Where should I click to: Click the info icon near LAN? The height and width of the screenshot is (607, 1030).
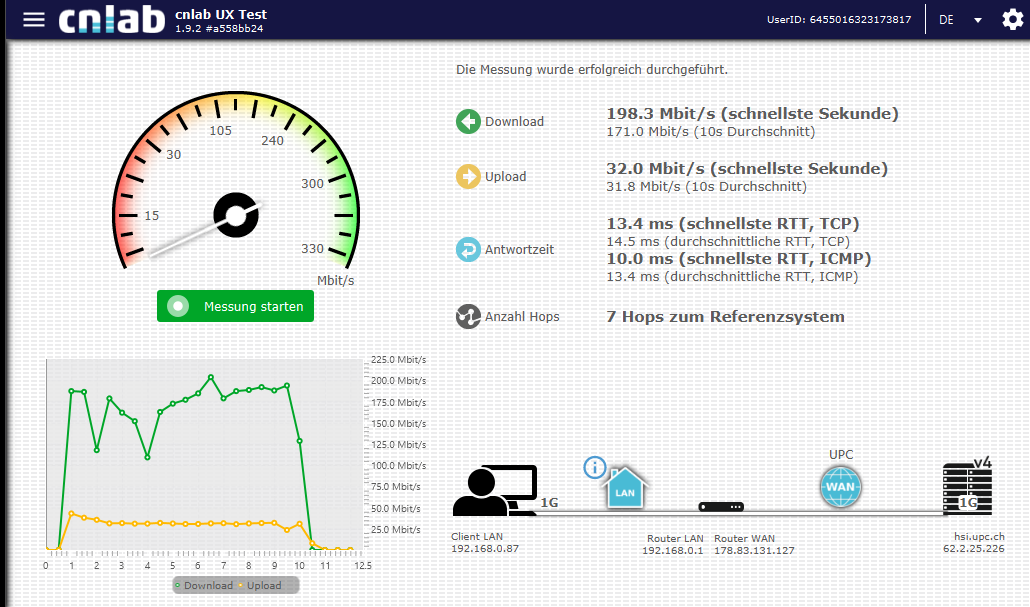tap(595, 467)
